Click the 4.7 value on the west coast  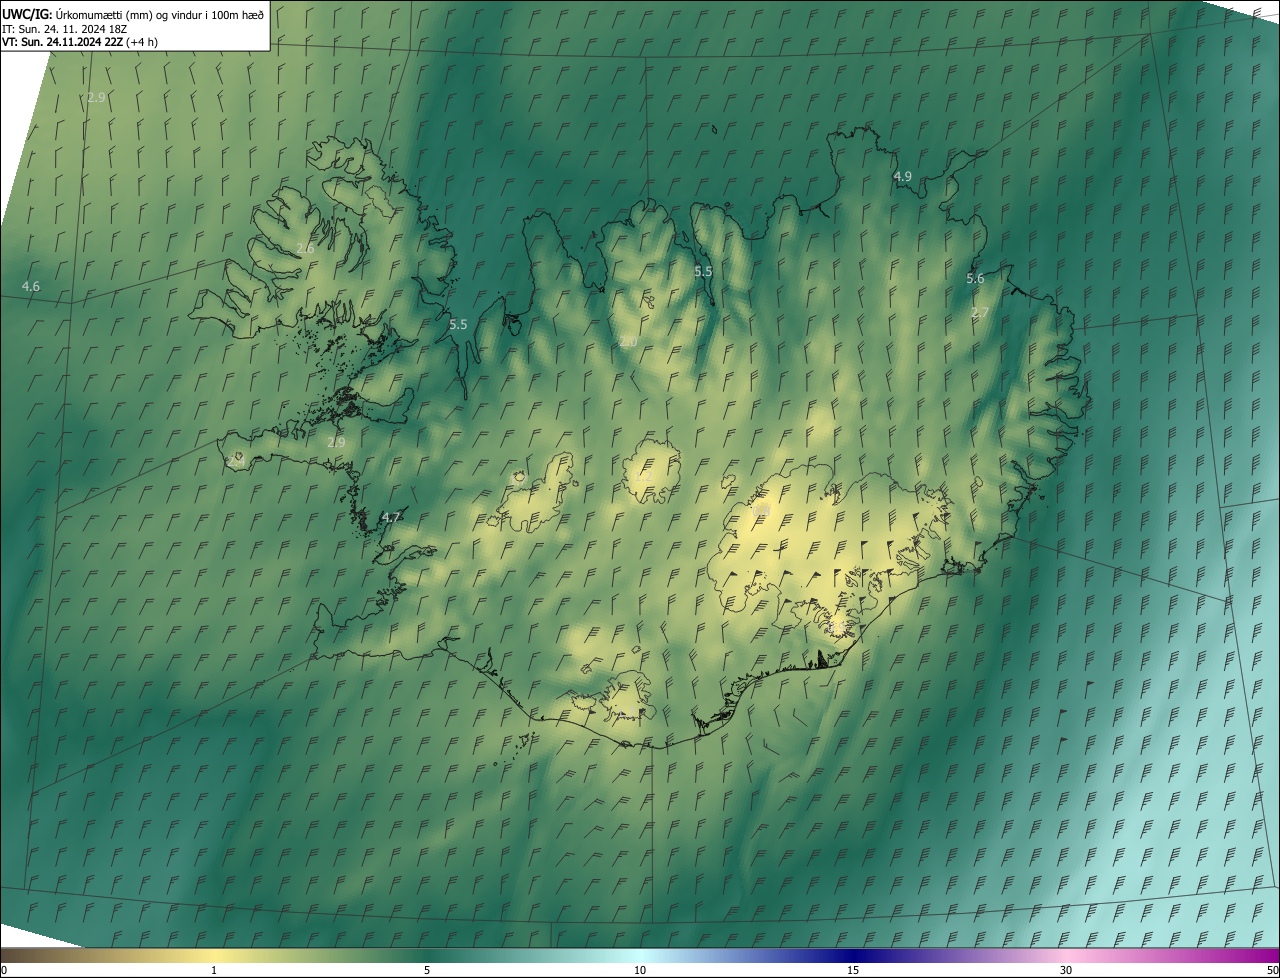(x=391, y=518)
